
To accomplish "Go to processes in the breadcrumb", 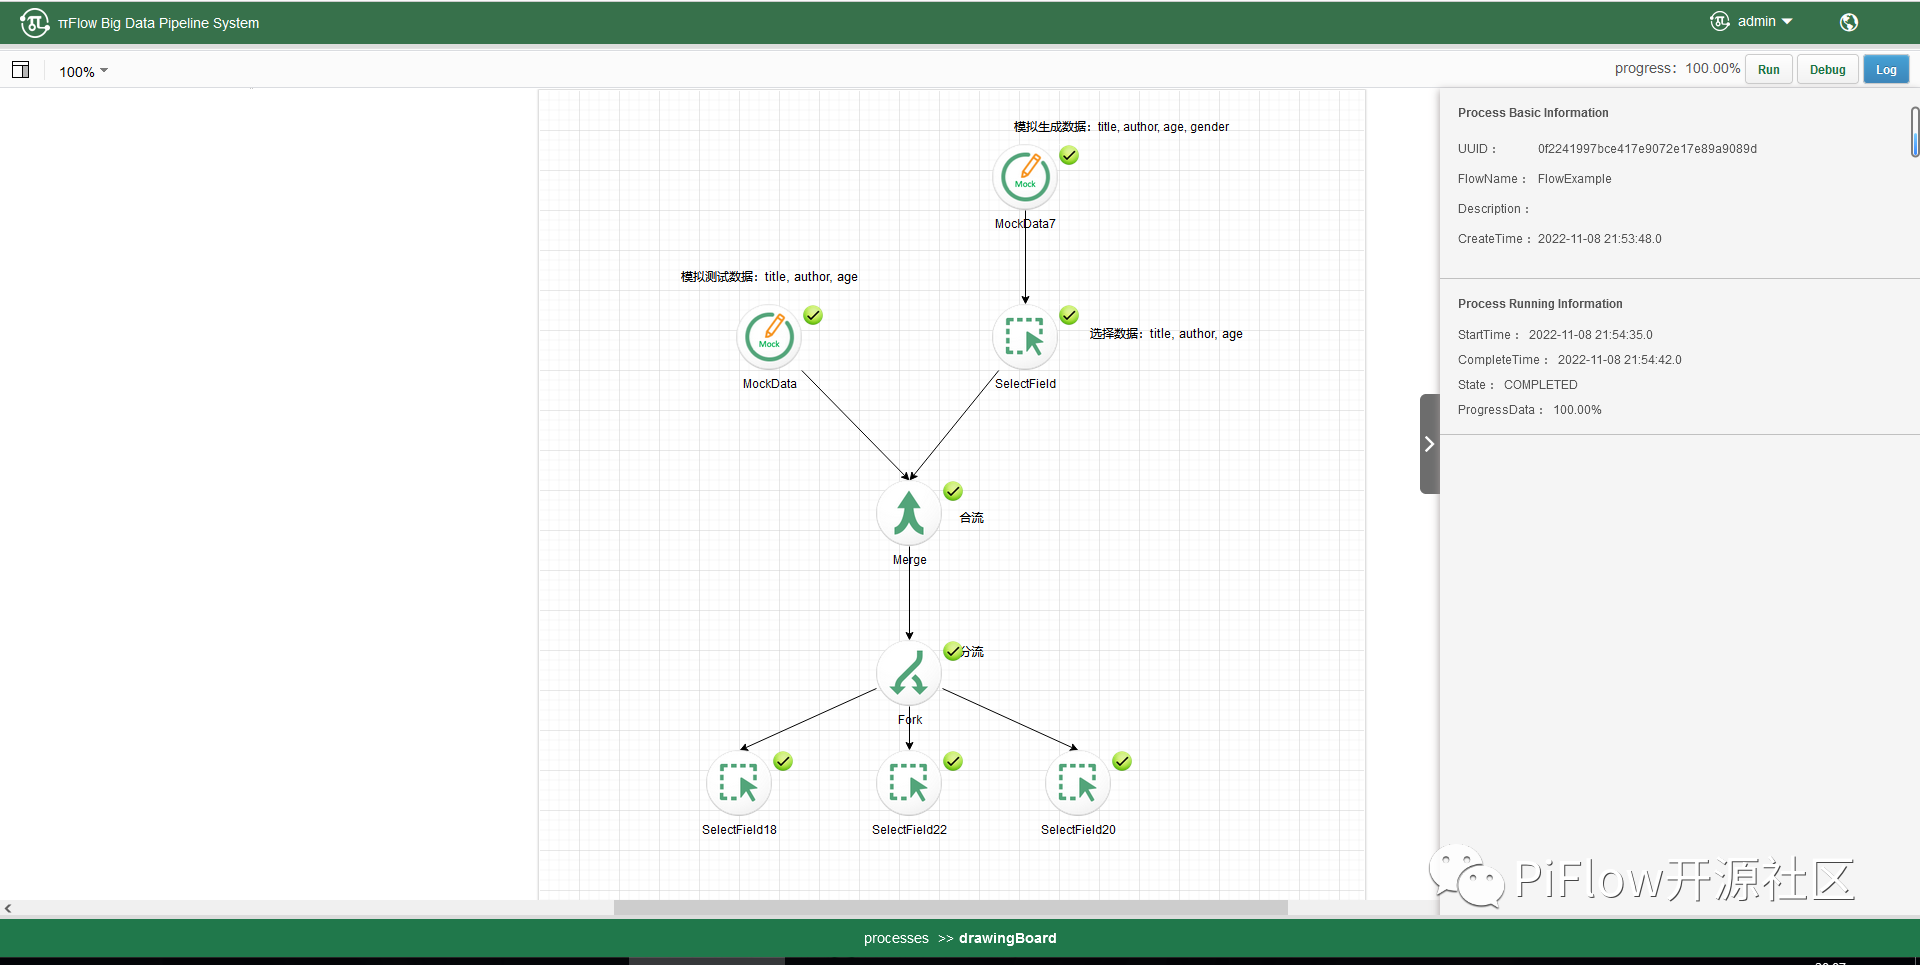I will pos(896,938).
